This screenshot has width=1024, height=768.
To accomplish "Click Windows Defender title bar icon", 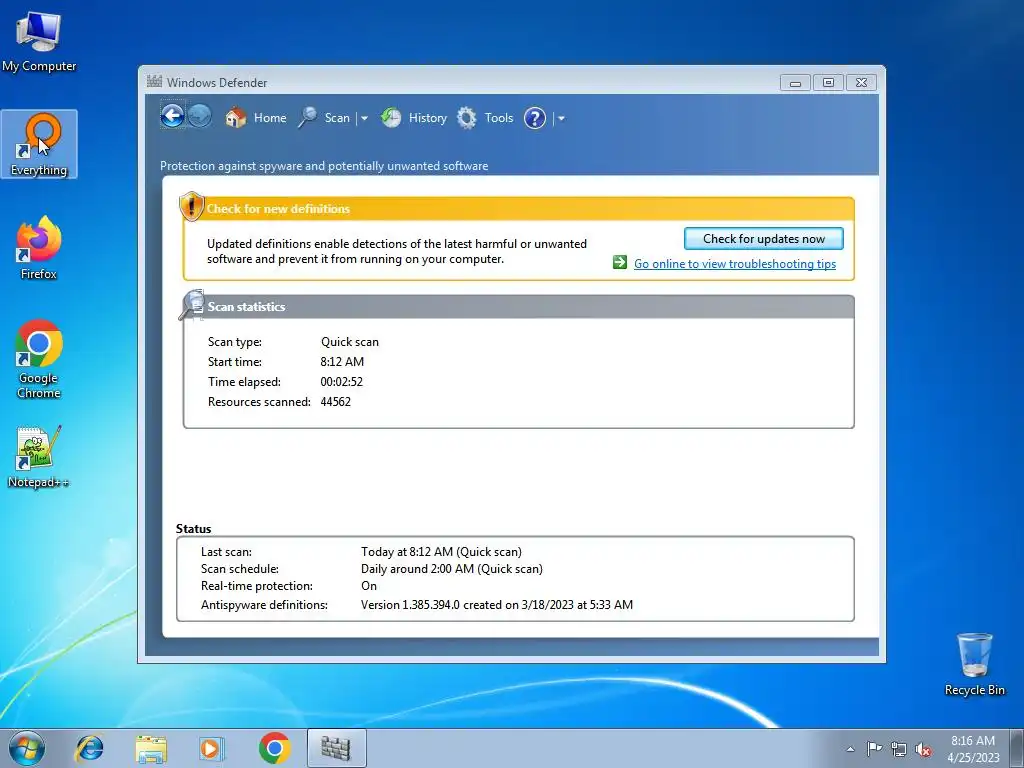I will coord(154,82).
